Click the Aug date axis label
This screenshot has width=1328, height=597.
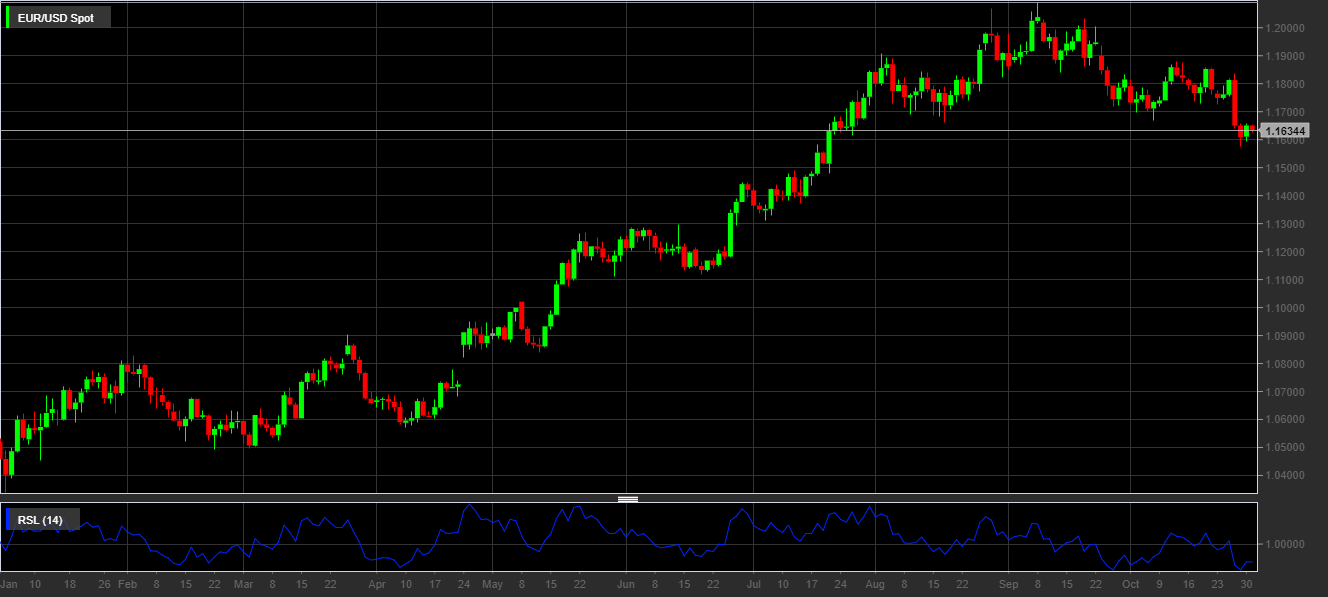click(x=875, y=583)
